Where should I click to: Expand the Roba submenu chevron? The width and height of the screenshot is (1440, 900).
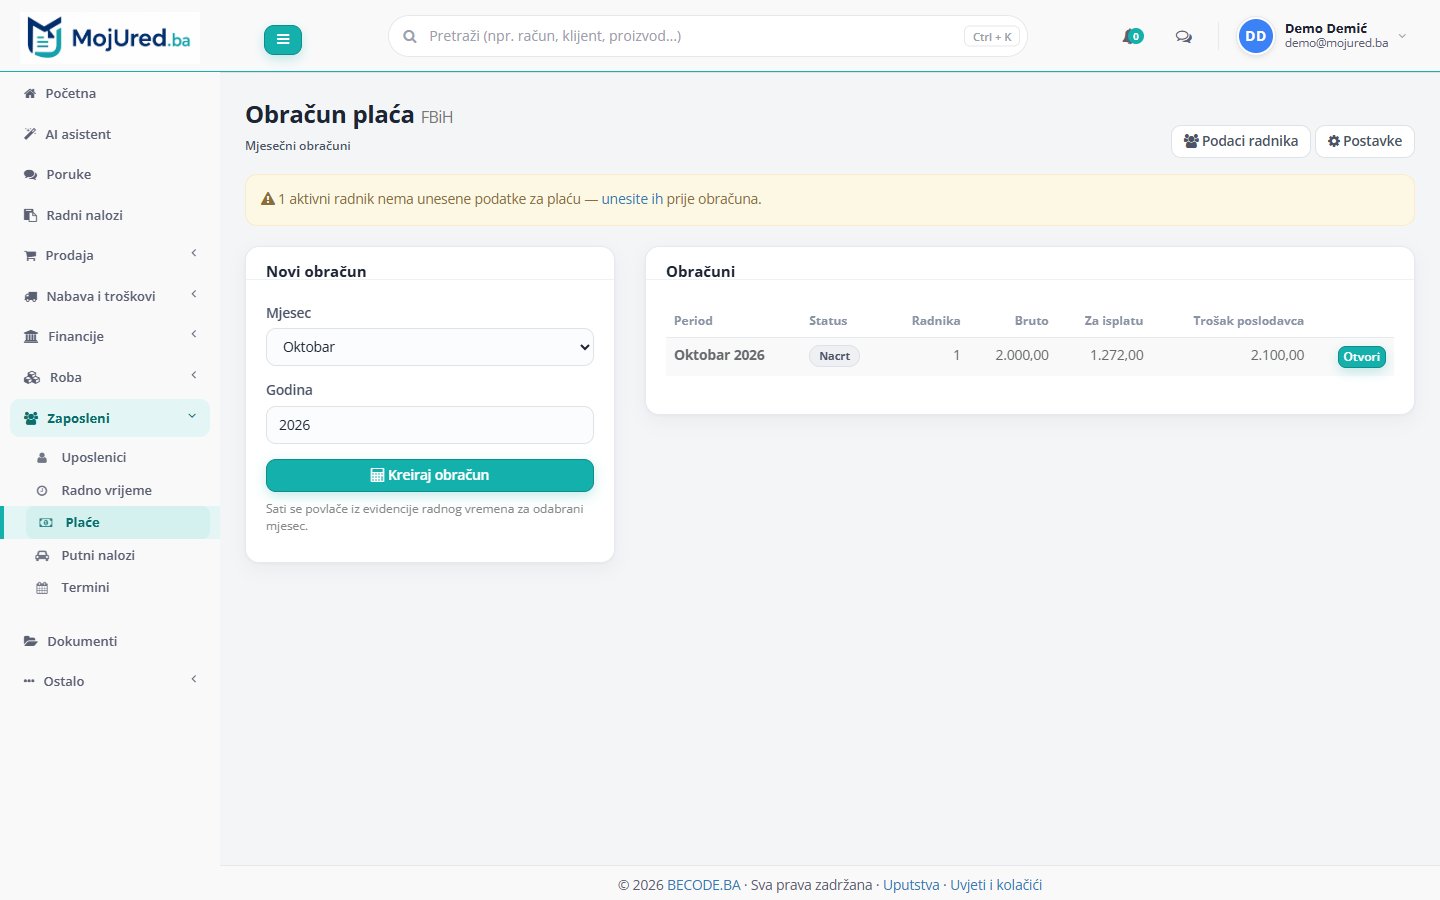tap(194, 375)
